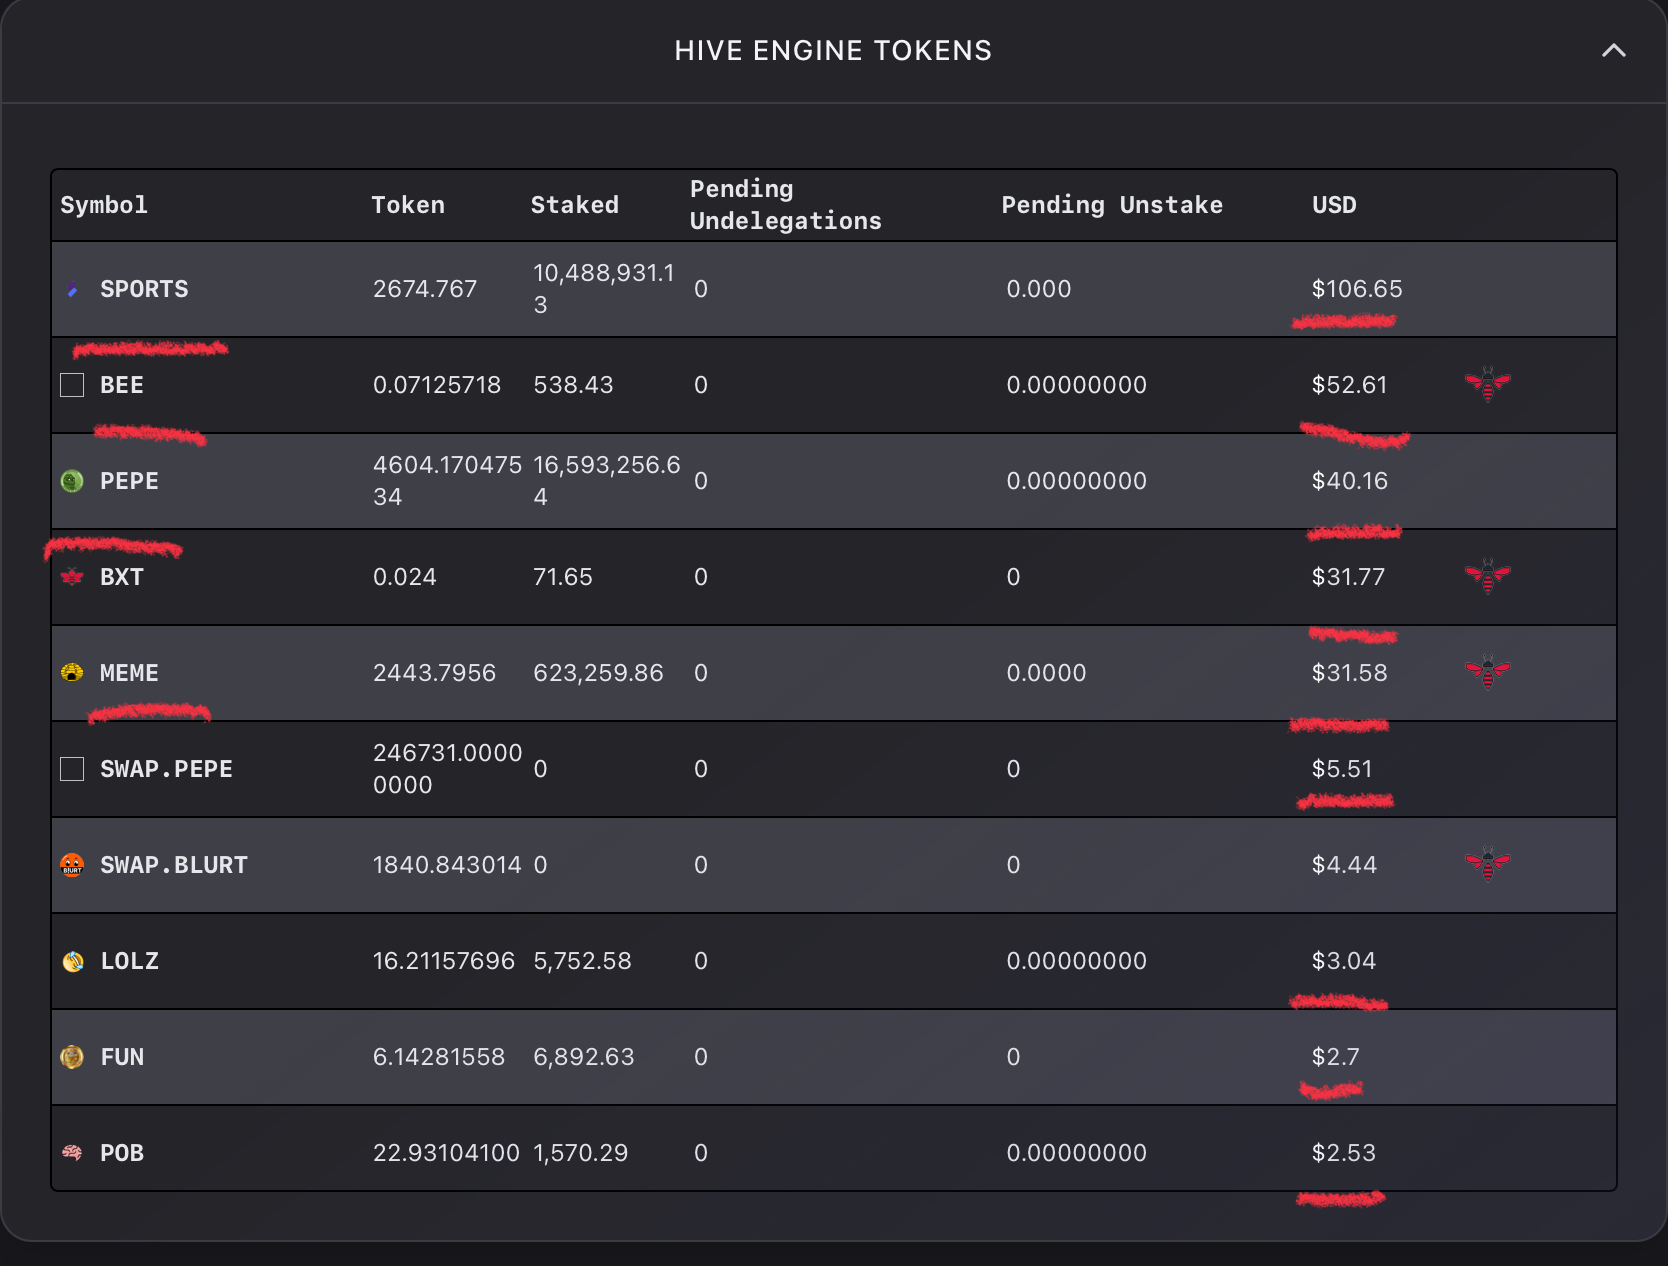This screenshot has height=1266, width=1668.
Task: Click MEME pending unstake 0.0000
Action: click(x=1046, y=673)
